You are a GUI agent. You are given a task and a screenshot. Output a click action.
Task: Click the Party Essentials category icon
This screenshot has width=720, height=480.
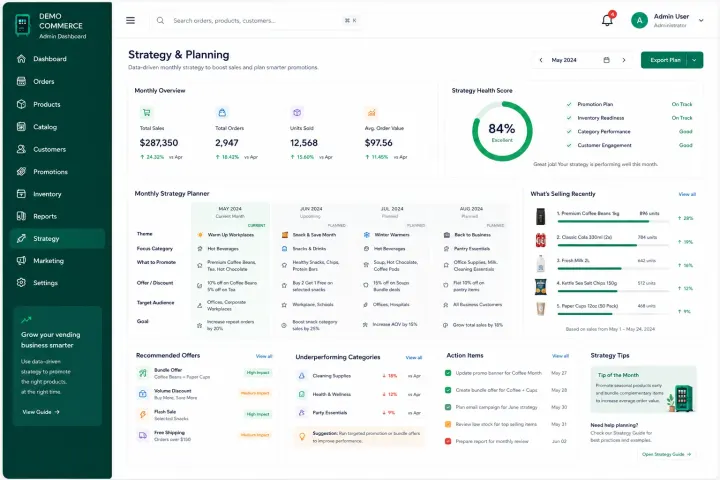302,412
